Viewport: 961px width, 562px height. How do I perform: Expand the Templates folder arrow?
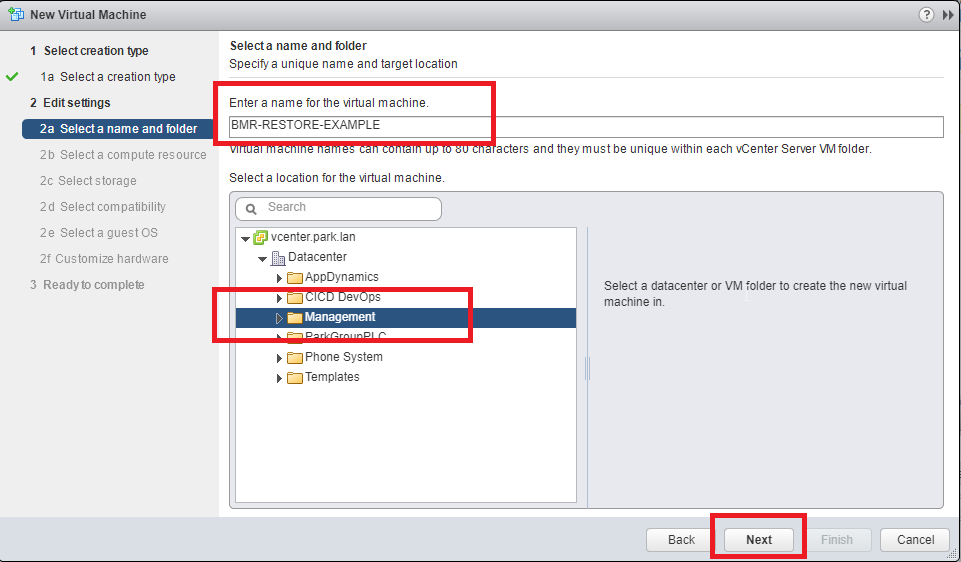pos(279,378)
